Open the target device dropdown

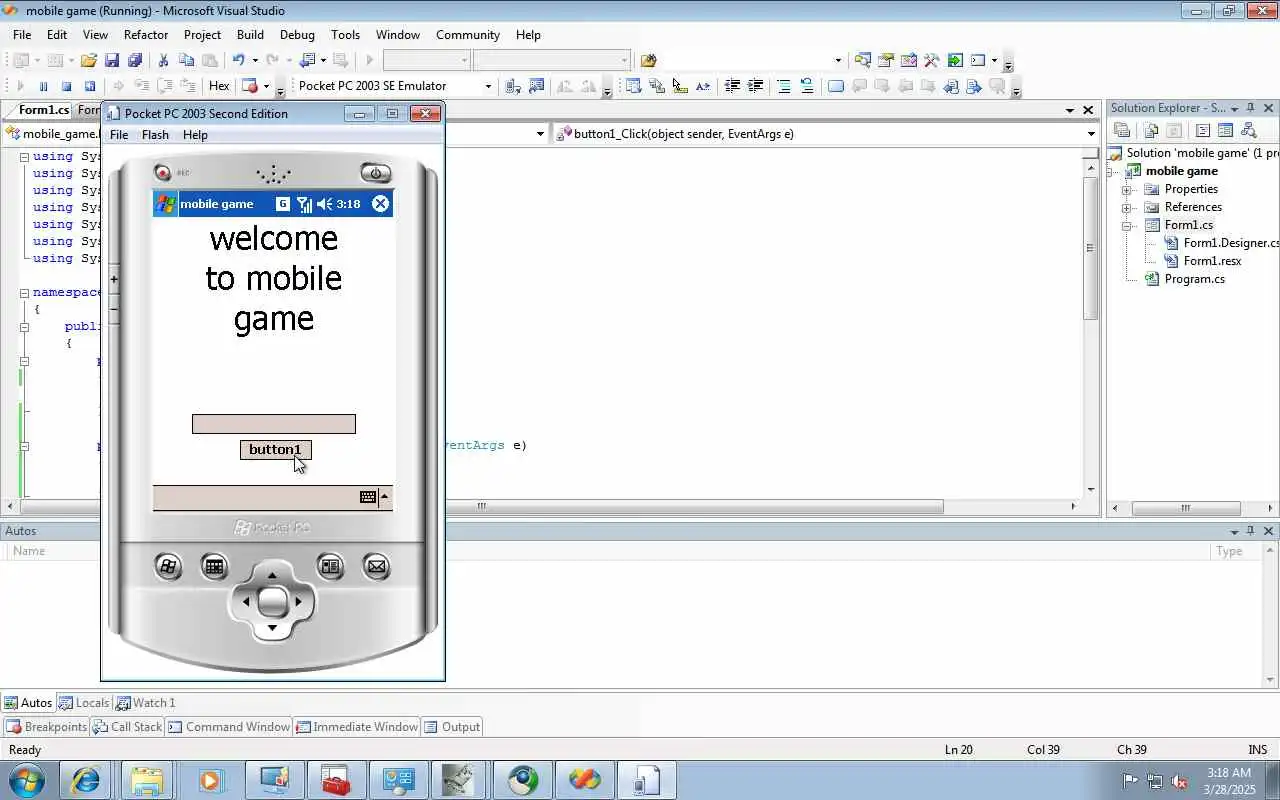[488, 87]
